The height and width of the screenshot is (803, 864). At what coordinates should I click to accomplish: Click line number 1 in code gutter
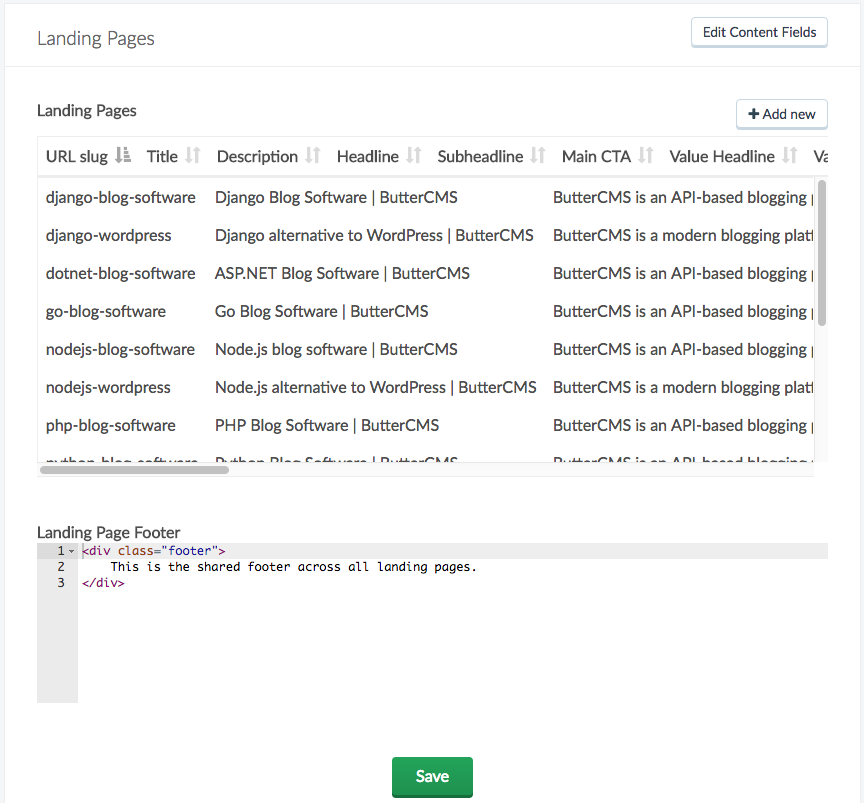point(61,551)
